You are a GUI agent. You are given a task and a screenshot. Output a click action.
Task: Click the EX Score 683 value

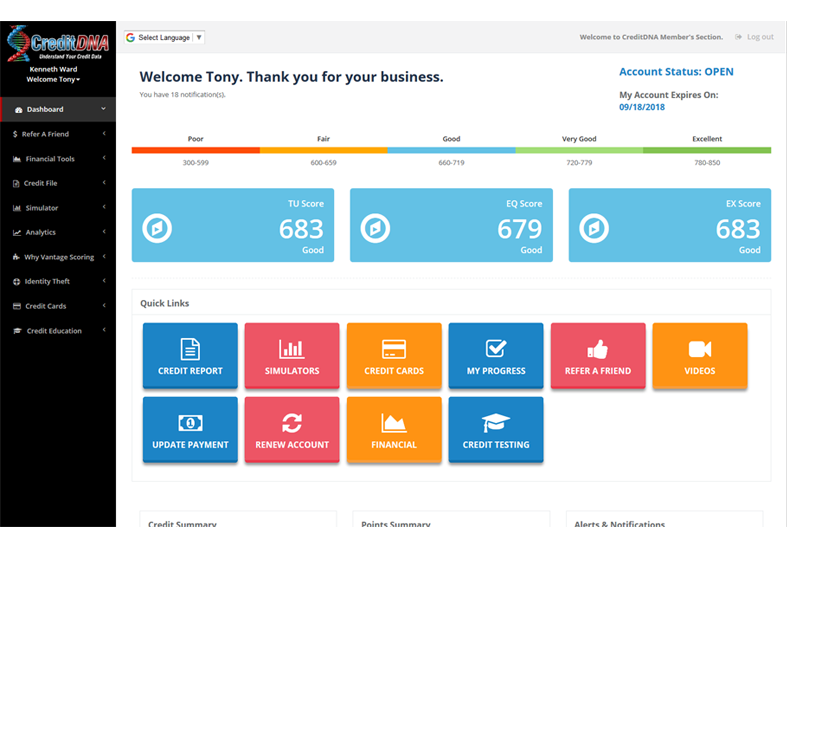[738, 230]
